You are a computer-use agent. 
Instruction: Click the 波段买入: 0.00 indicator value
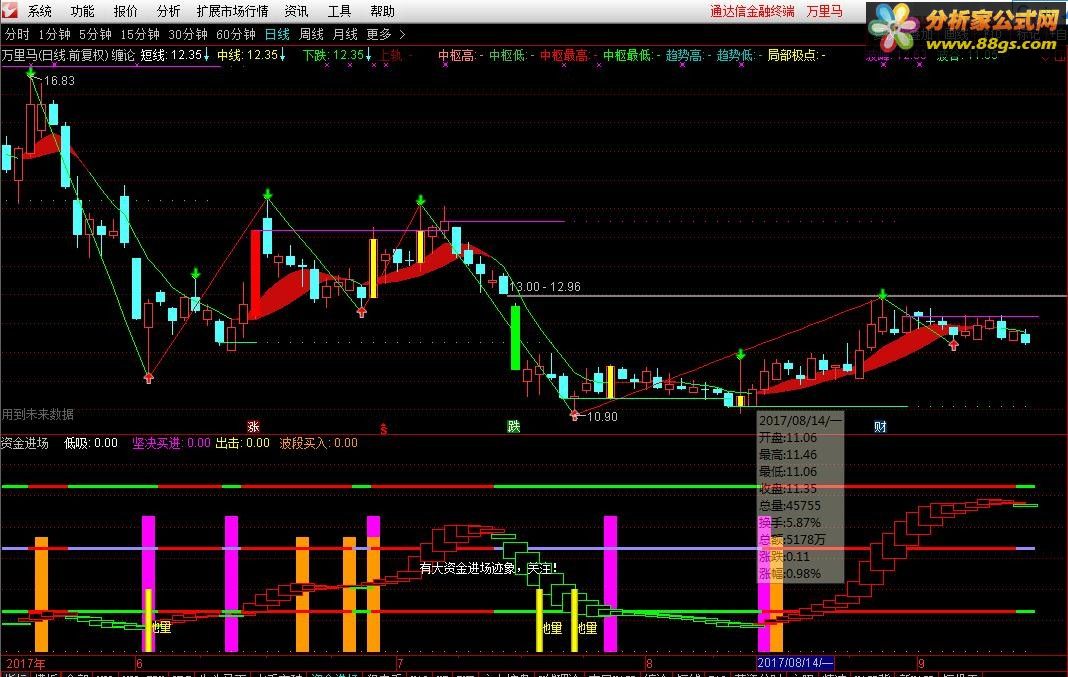pos(319,443)
